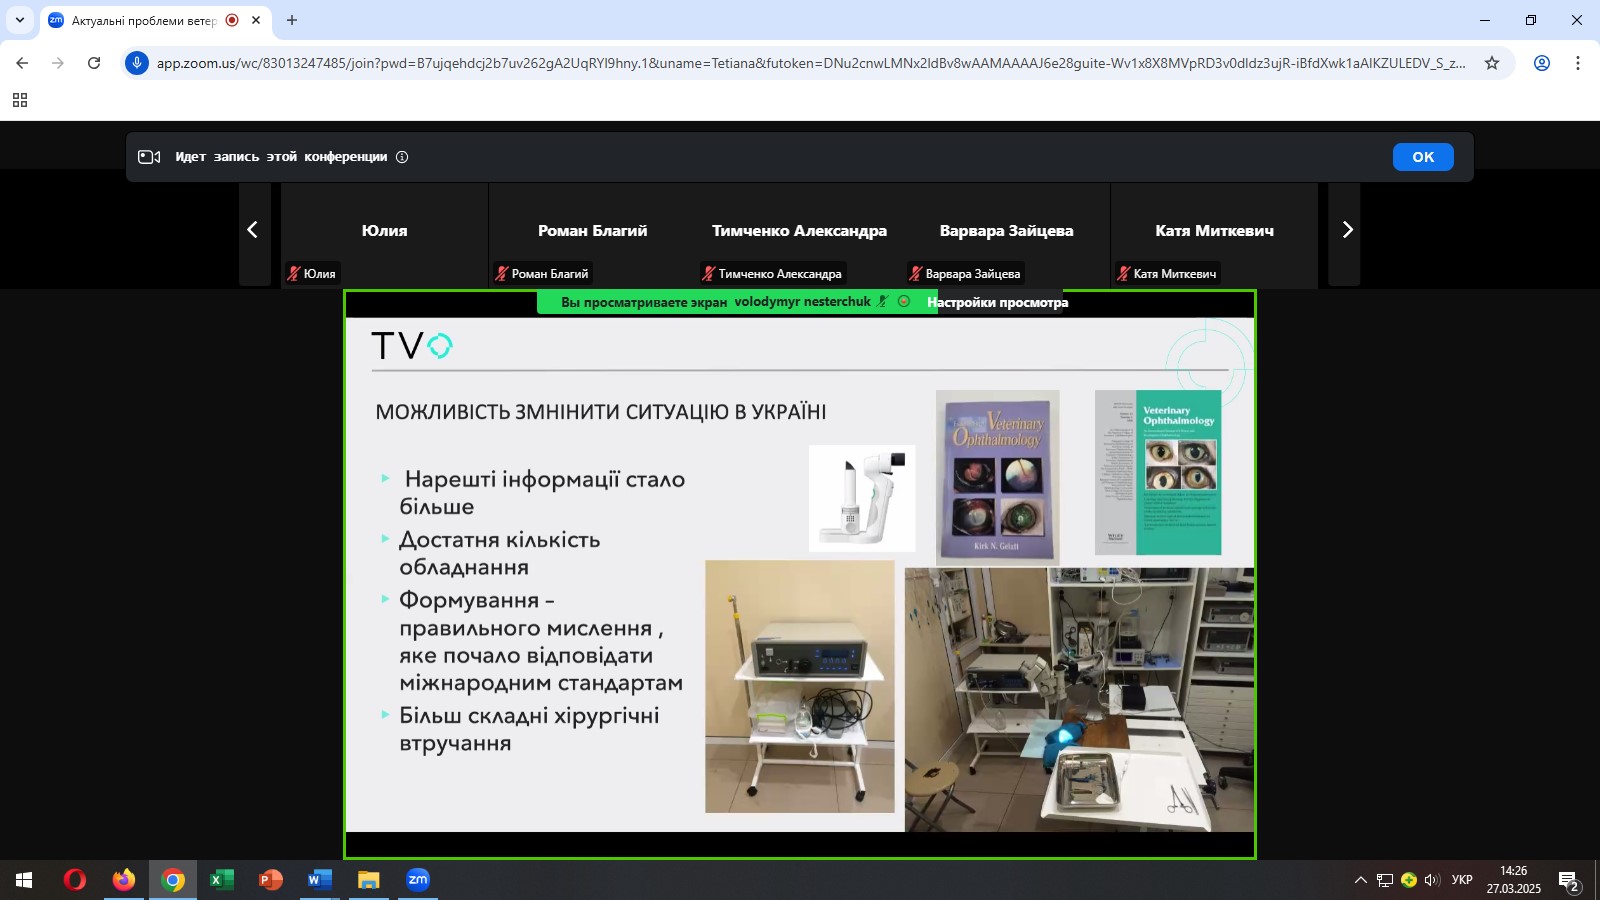Open File Explorer from the taskbar

tap(369, 880)
